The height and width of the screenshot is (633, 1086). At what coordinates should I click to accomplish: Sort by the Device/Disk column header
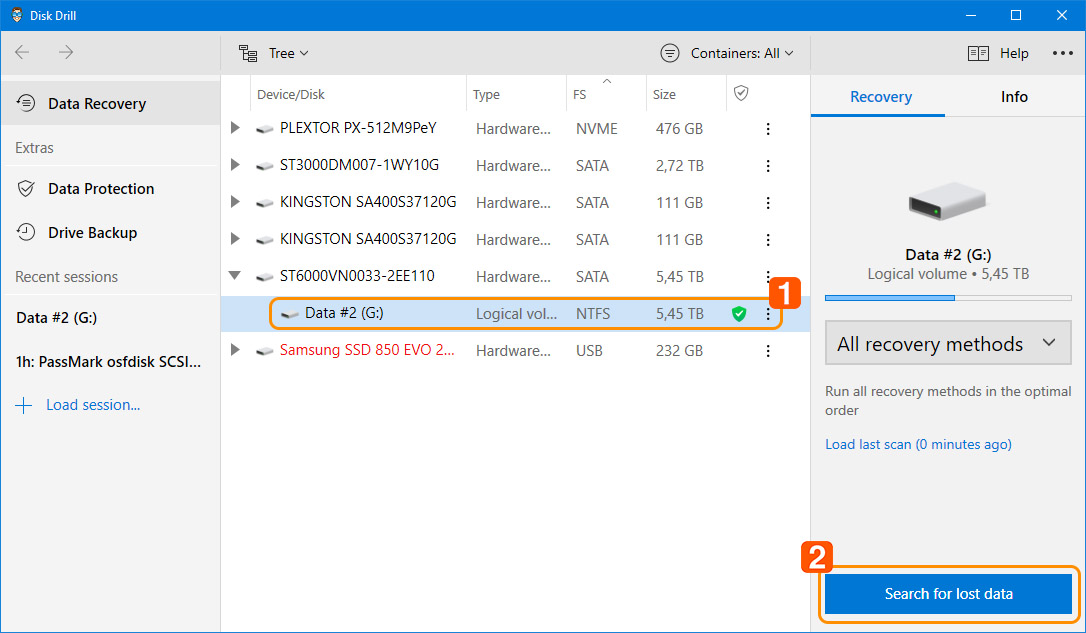click(290, 94)
